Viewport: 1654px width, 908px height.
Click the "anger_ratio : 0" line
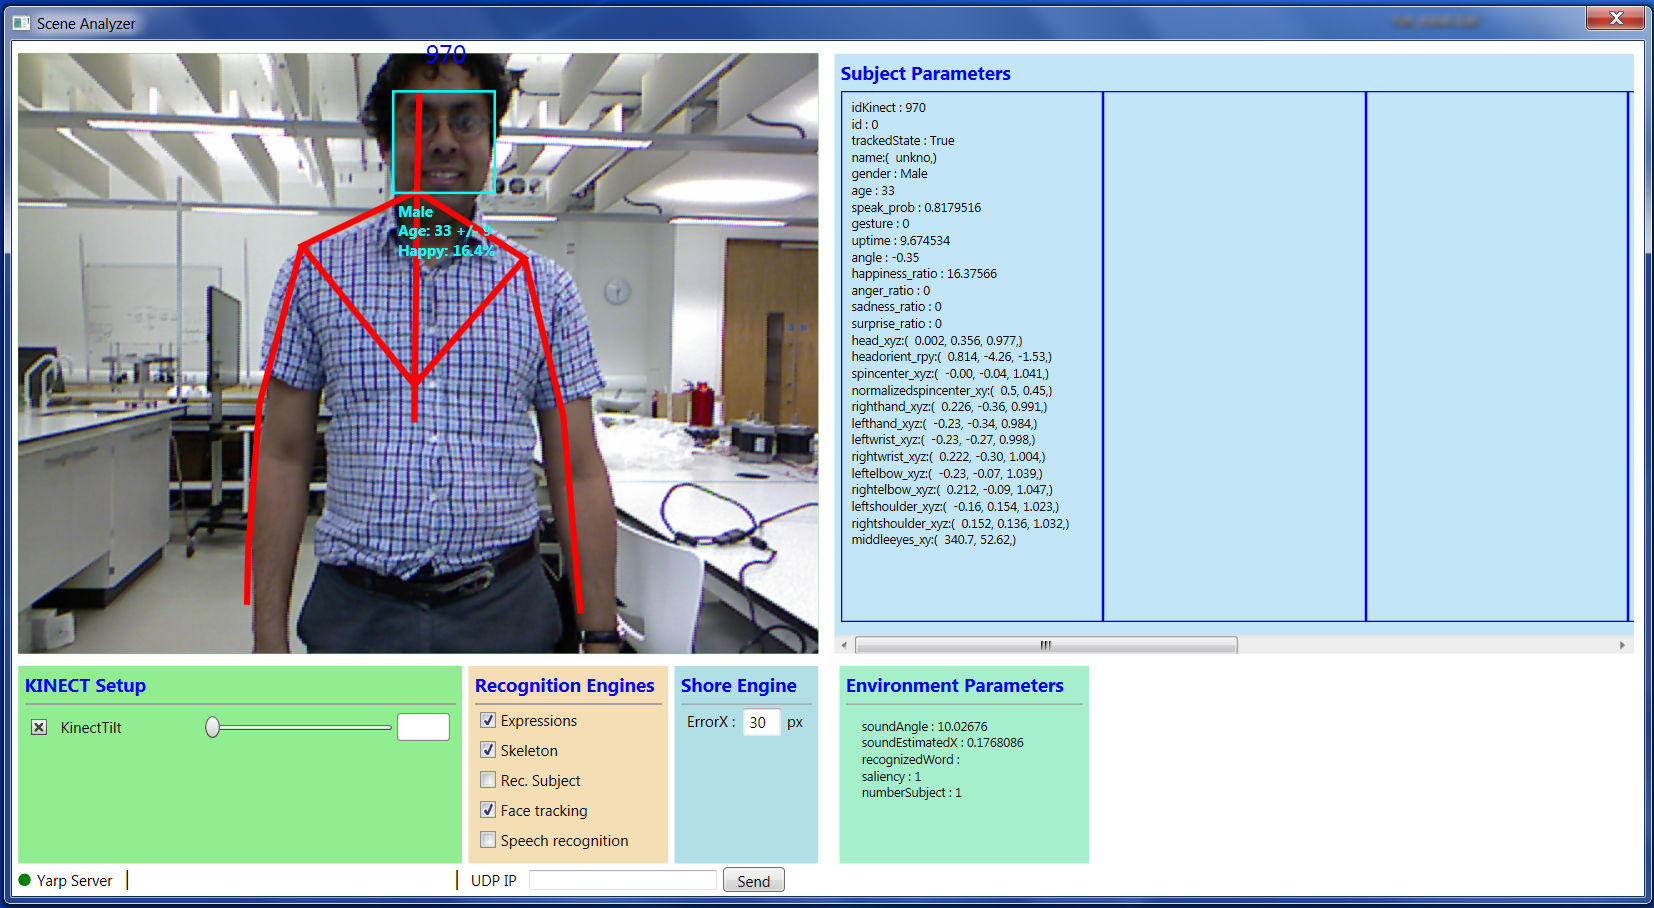[891, 291]
